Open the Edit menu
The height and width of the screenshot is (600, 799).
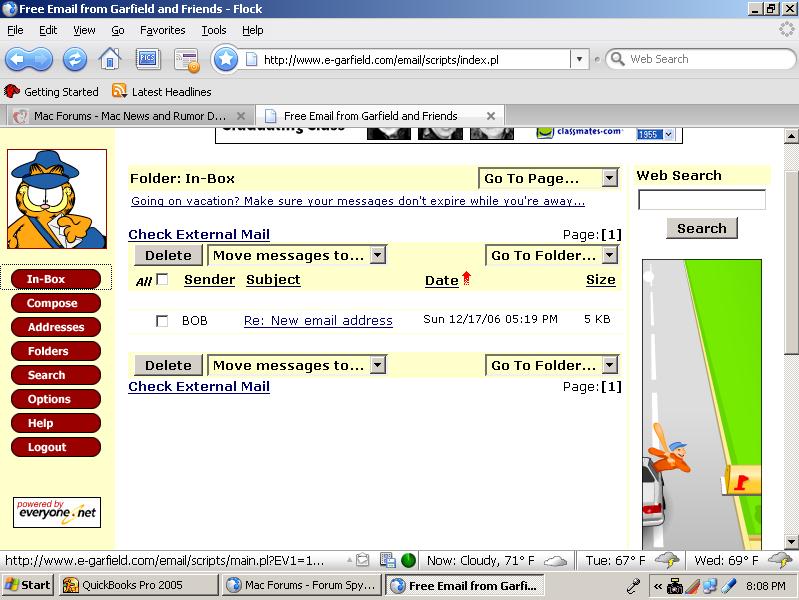point(48,30)
